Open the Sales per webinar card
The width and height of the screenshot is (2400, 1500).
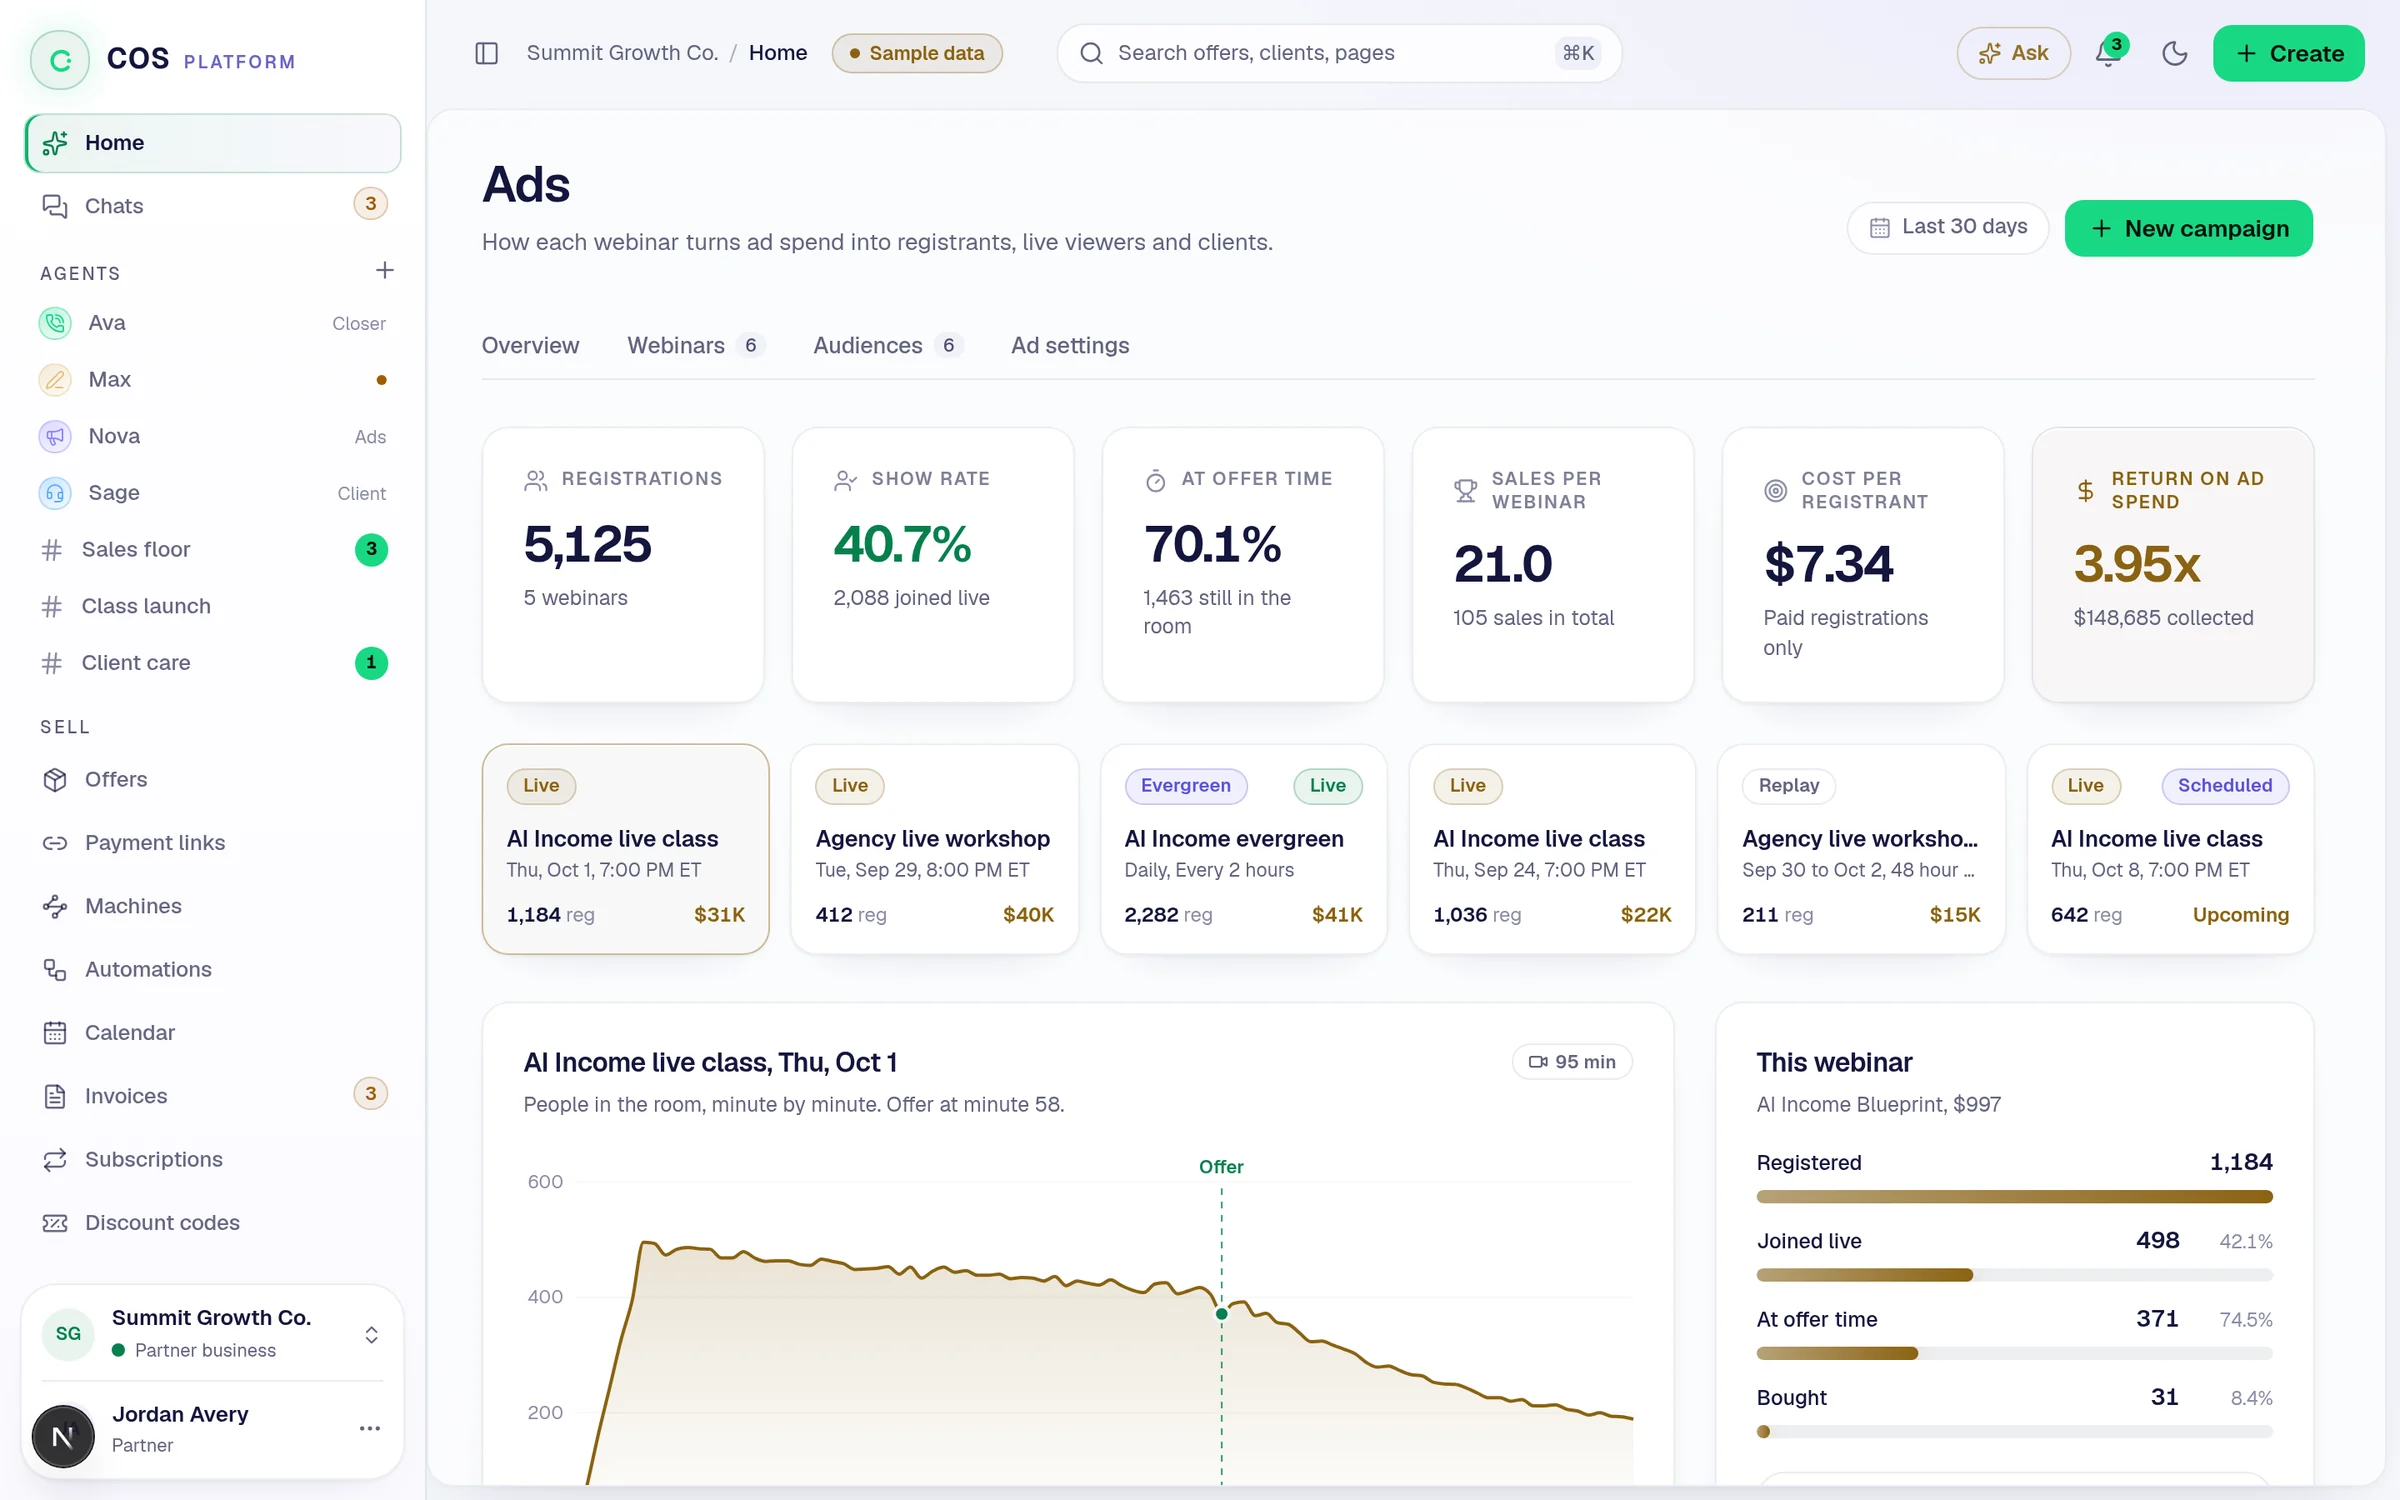1553,565
